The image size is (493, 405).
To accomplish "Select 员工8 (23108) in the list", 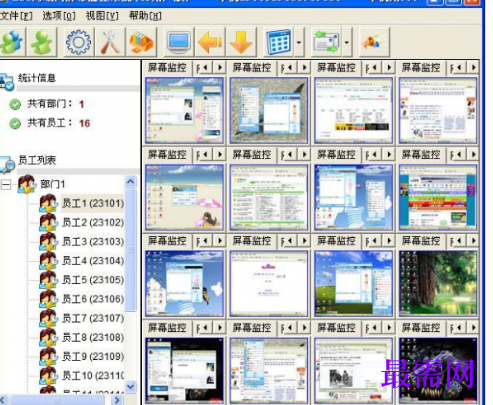I will [93, 337].
